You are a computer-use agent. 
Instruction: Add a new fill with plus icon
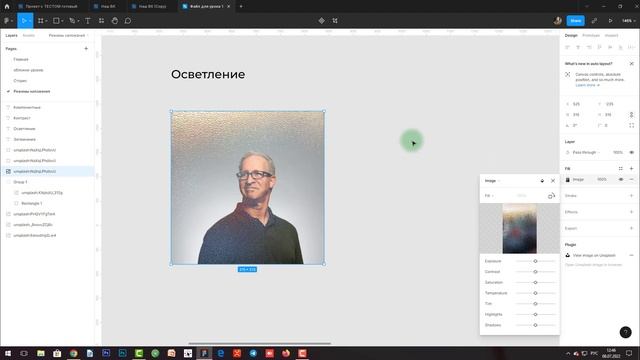(x=631, y=169)
